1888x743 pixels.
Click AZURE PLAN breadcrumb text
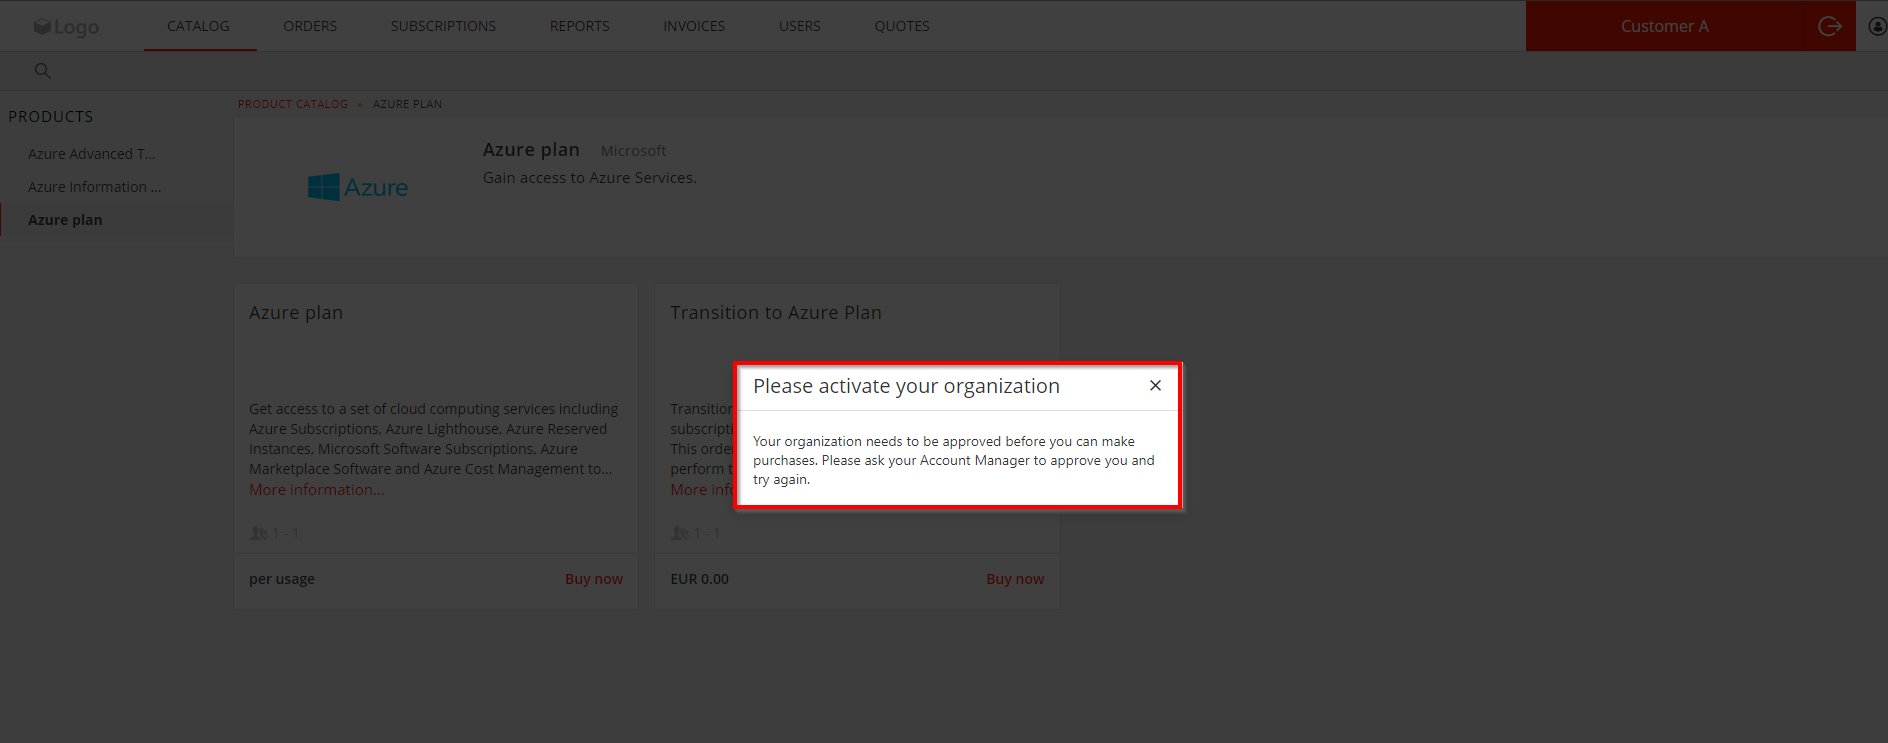[407, 104]
